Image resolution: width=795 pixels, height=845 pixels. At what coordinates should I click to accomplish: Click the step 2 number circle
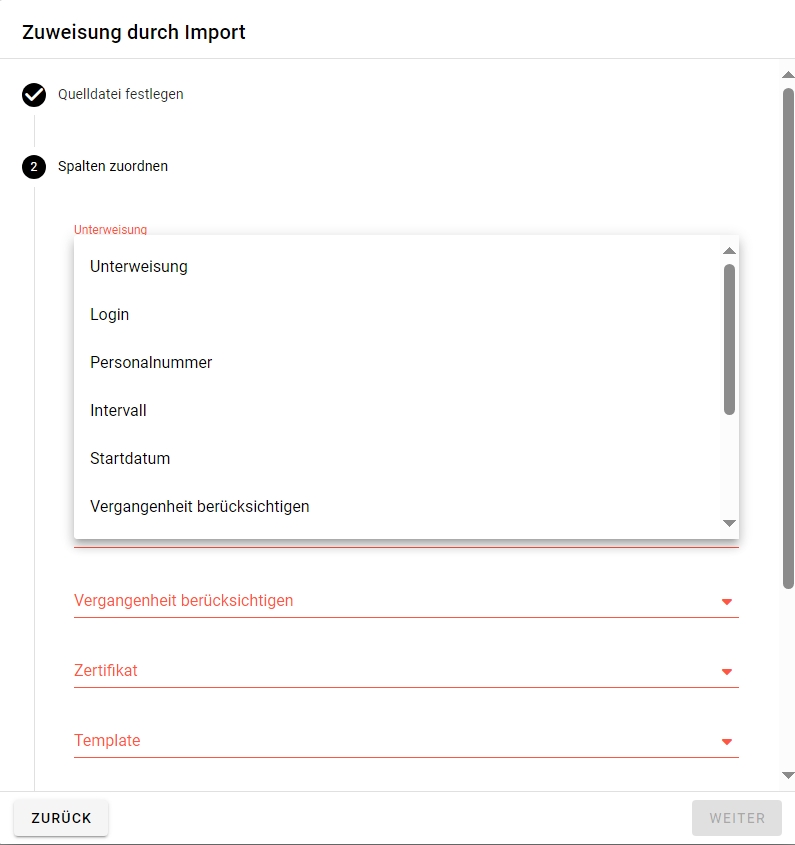[x=34, y=167]
